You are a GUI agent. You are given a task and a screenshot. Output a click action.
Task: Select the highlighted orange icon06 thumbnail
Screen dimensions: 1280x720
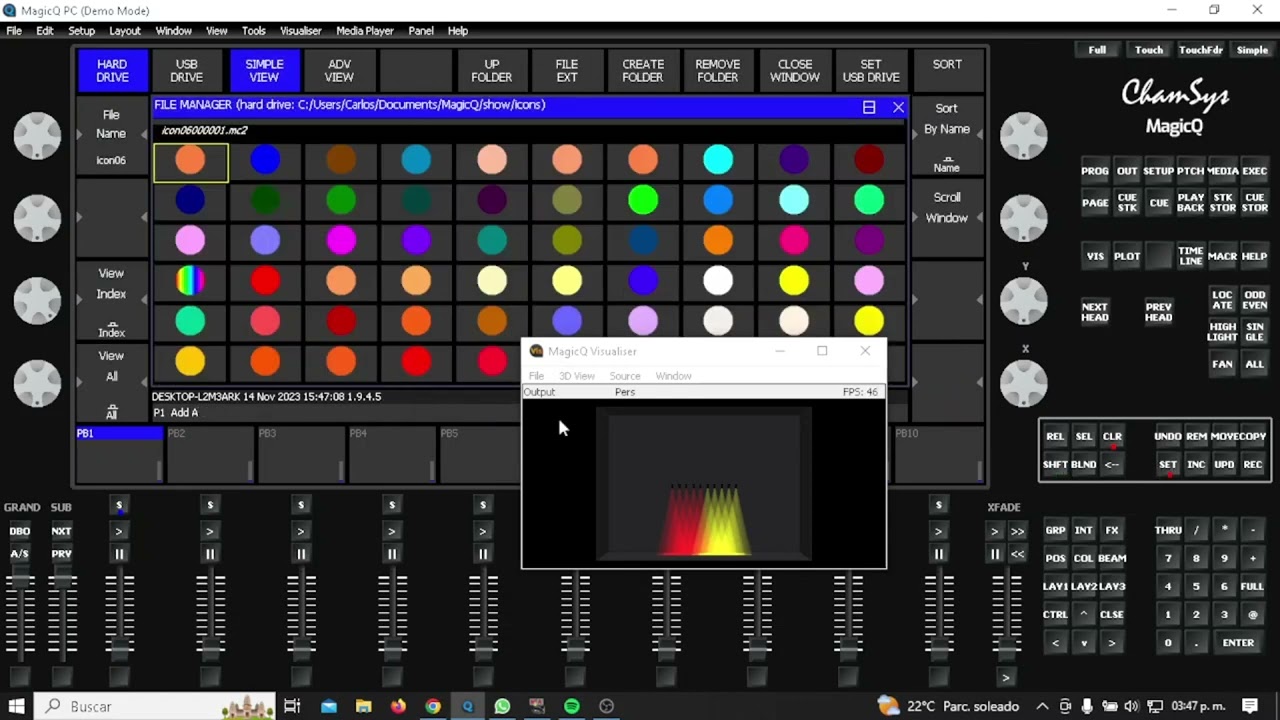[x=190, y=161]
